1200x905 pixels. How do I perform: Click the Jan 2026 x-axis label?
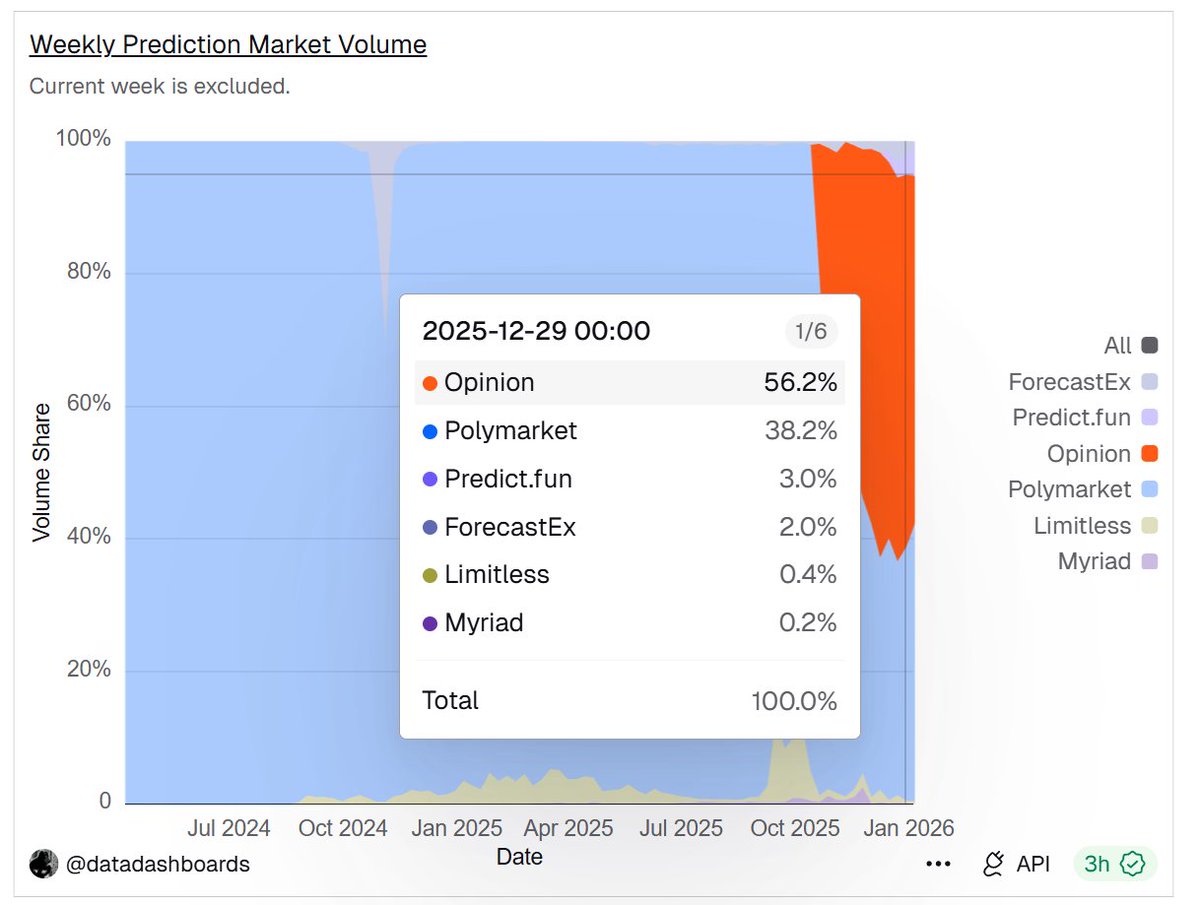tap(909, 828)
